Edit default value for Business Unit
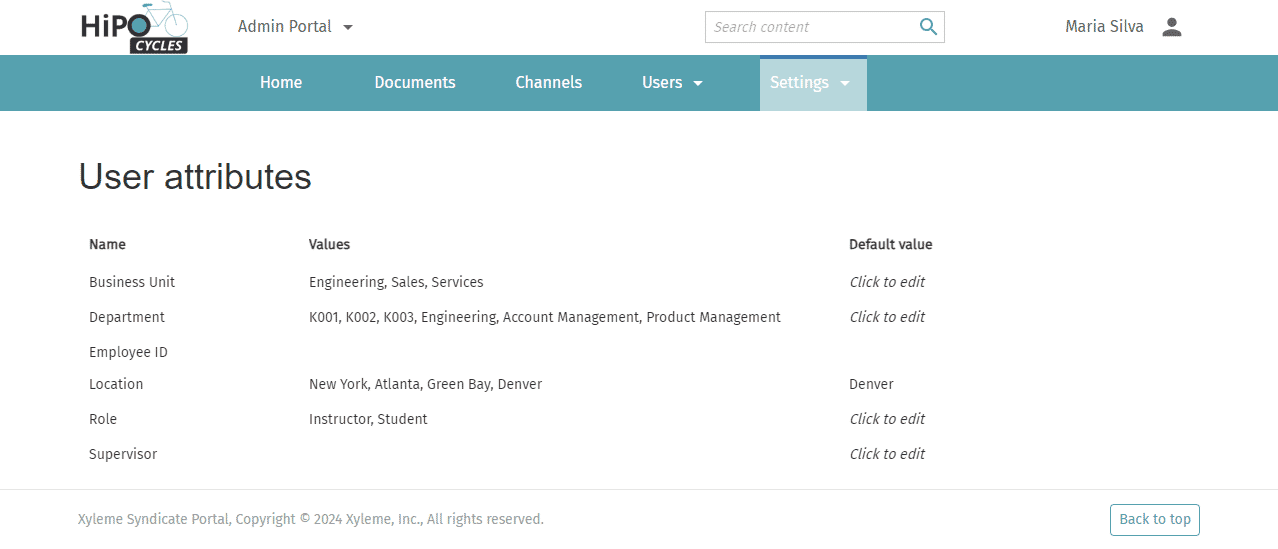 886,282
